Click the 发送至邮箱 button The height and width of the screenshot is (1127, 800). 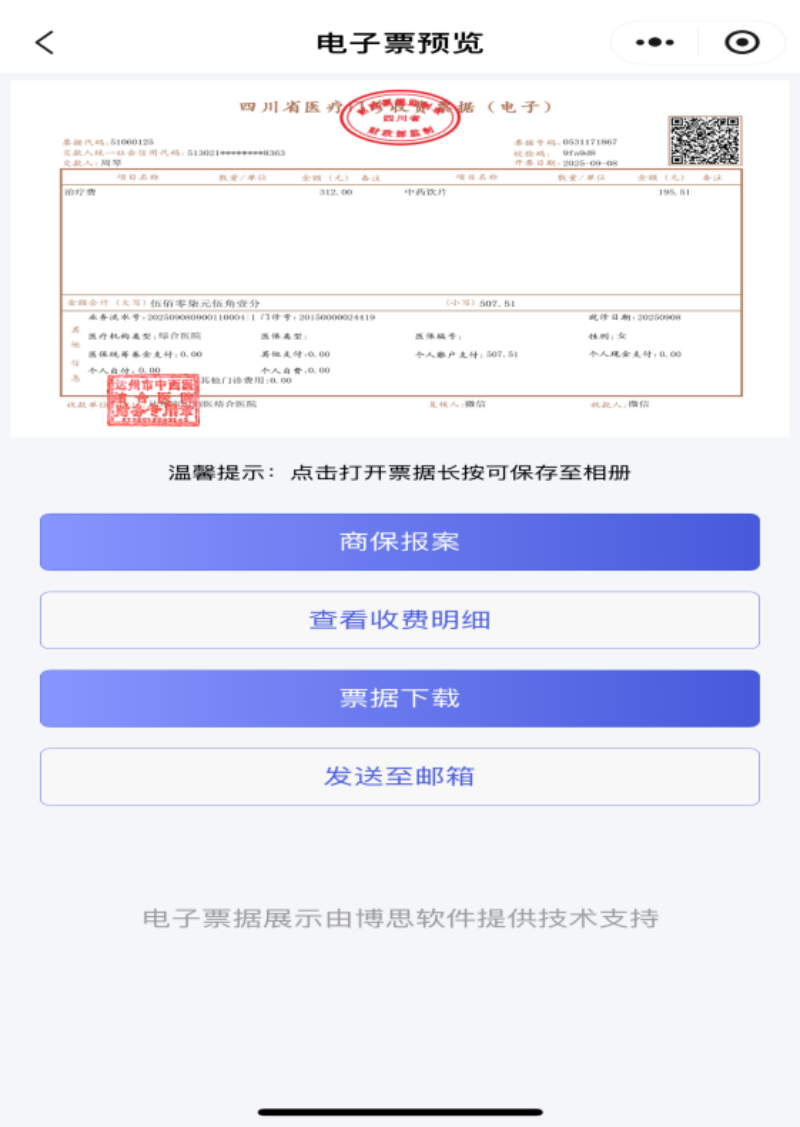point(400,777)
